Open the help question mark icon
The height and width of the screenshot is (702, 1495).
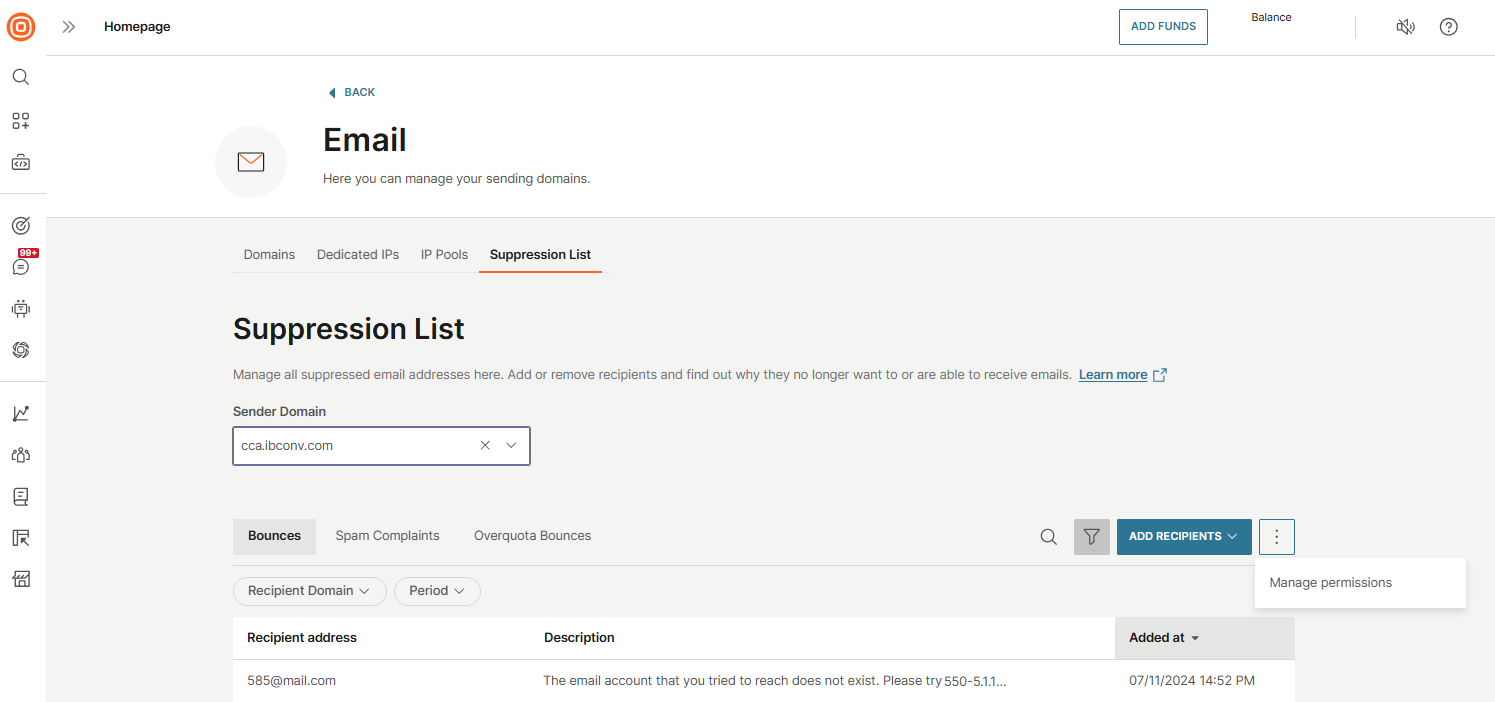(1448, 27)
